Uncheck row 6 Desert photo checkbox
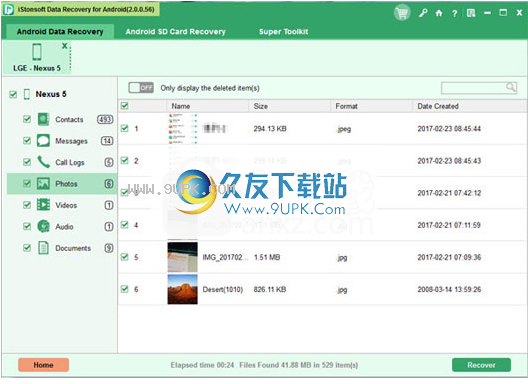 tap(125, 289)
